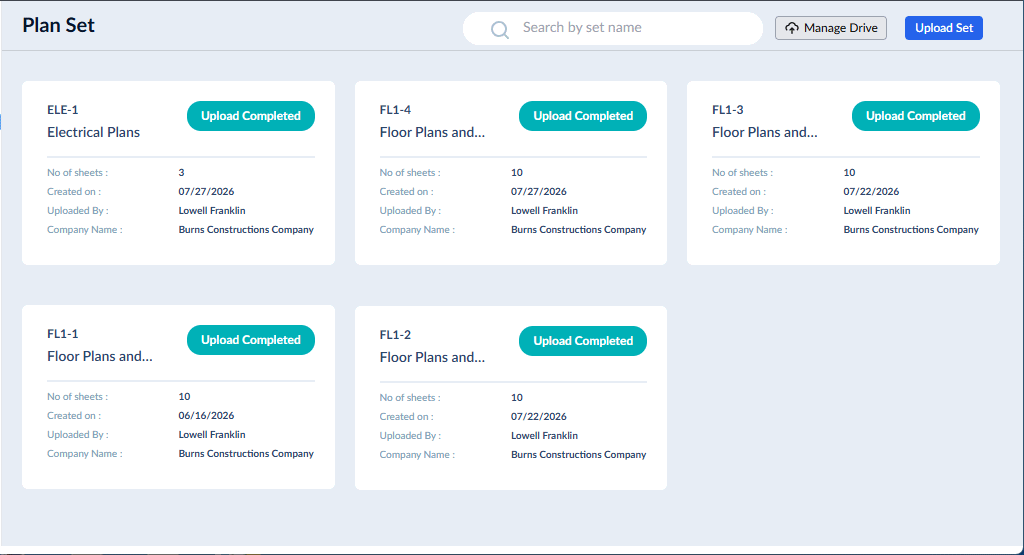This screenshot has height=555, width=1024.
Task: Click created date 07/27/2026 in FL1-4 card
Action: (539, 191)
